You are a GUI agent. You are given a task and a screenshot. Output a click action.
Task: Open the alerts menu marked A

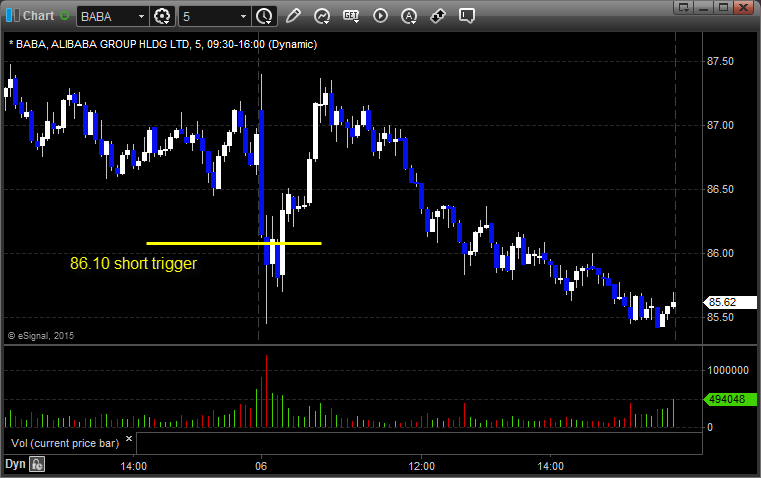click(409, 16)
